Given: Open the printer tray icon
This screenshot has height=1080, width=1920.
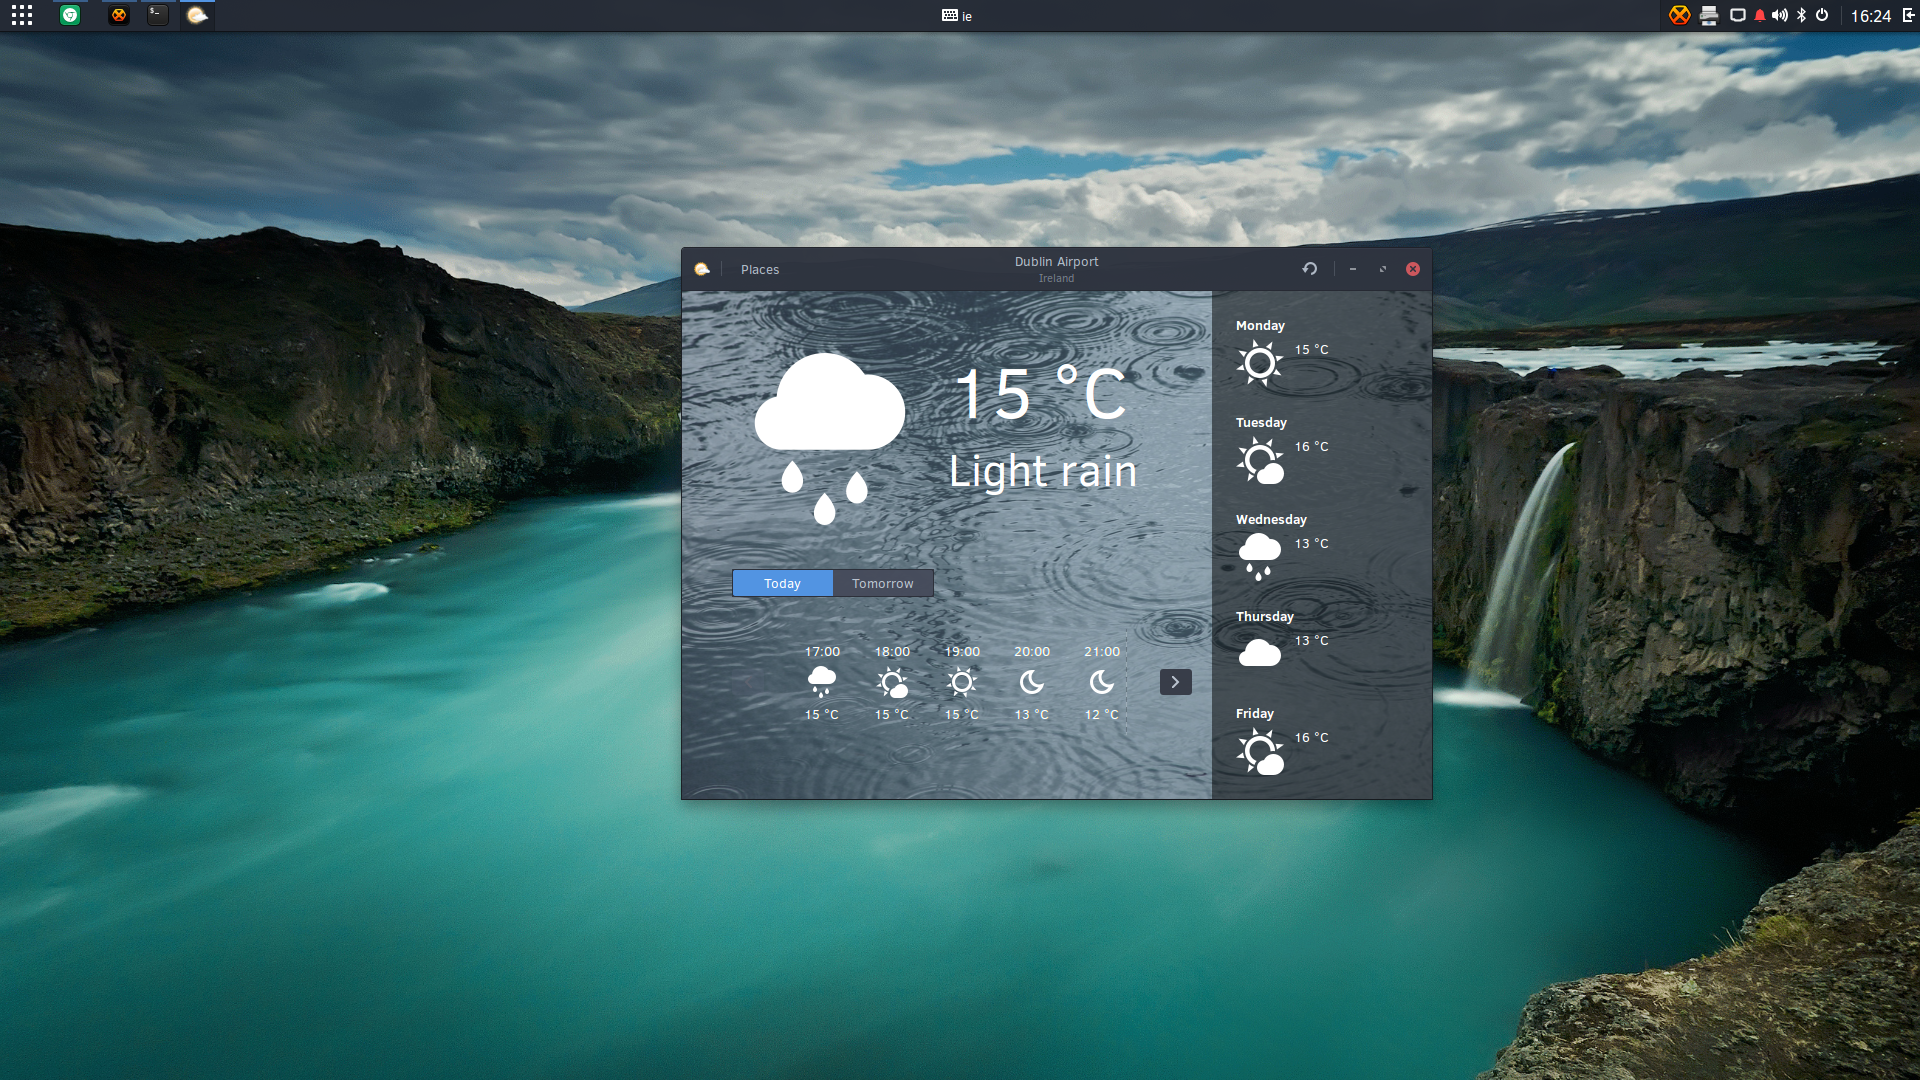Looking at the screenshot, I should pyautogui.click(x=1709, y=15).
